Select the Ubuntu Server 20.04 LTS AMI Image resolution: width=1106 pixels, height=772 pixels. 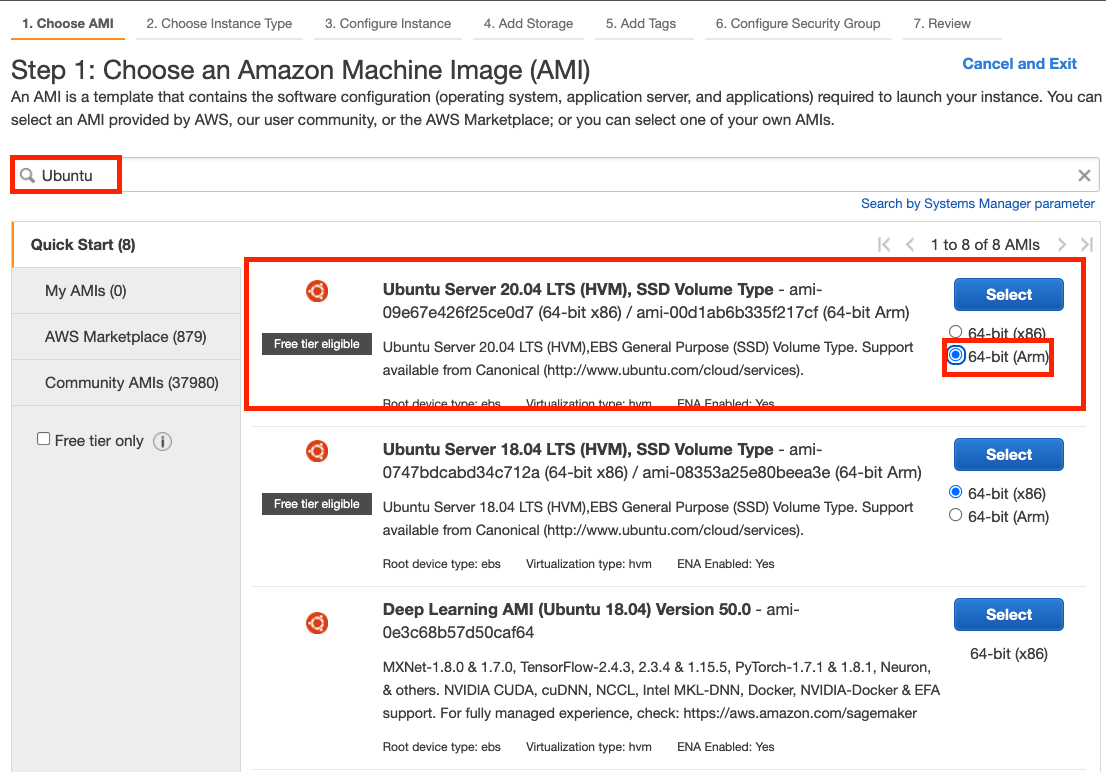1009,294
